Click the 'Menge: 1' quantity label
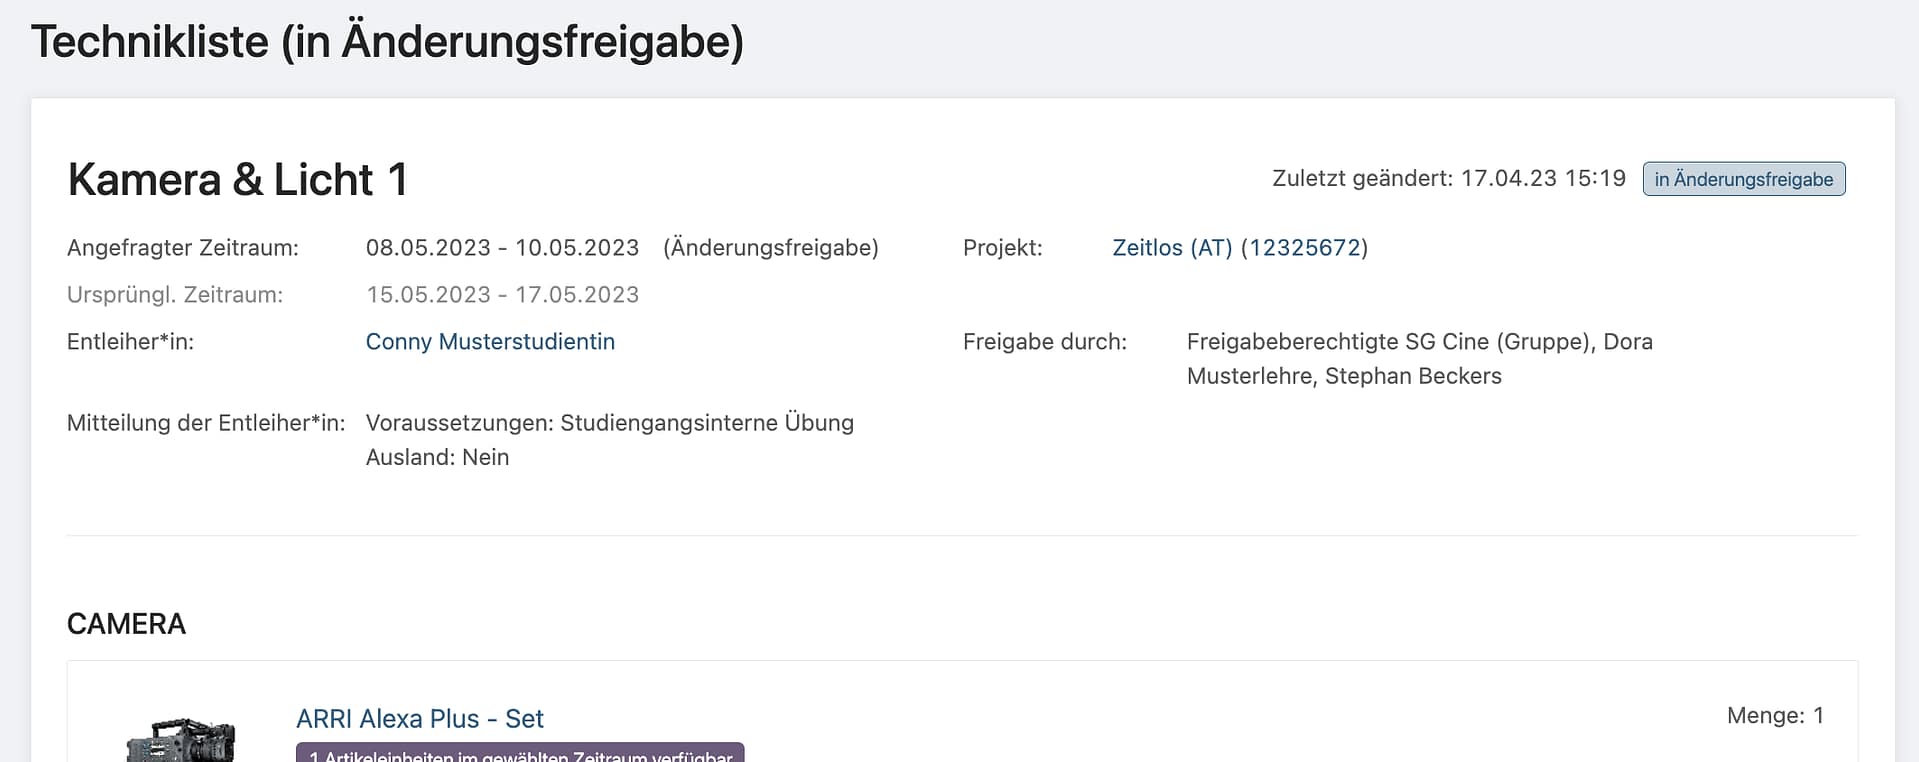The height and width of the screenshot is (762, 1919). click(x=1775, y=716)
